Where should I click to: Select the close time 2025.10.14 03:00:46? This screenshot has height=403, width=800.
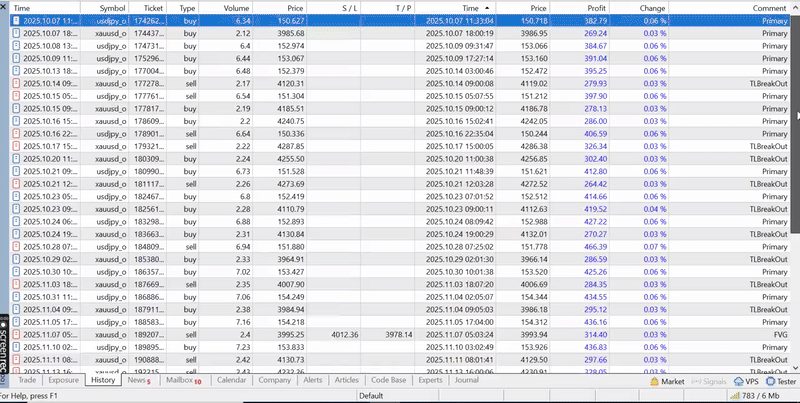coord(459,71)
